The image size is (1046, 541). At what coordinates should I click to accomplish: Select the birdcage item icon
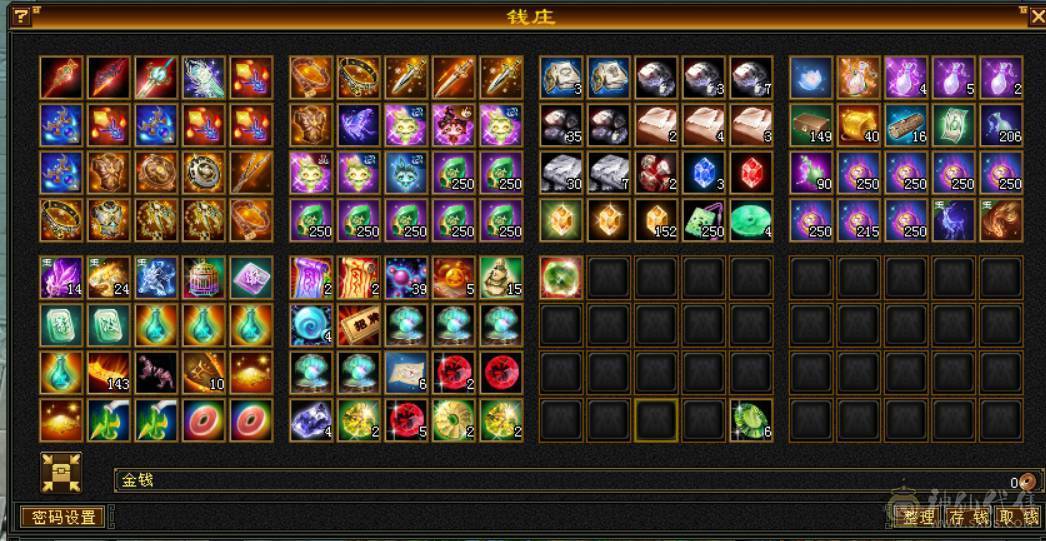tap(203, 278)
